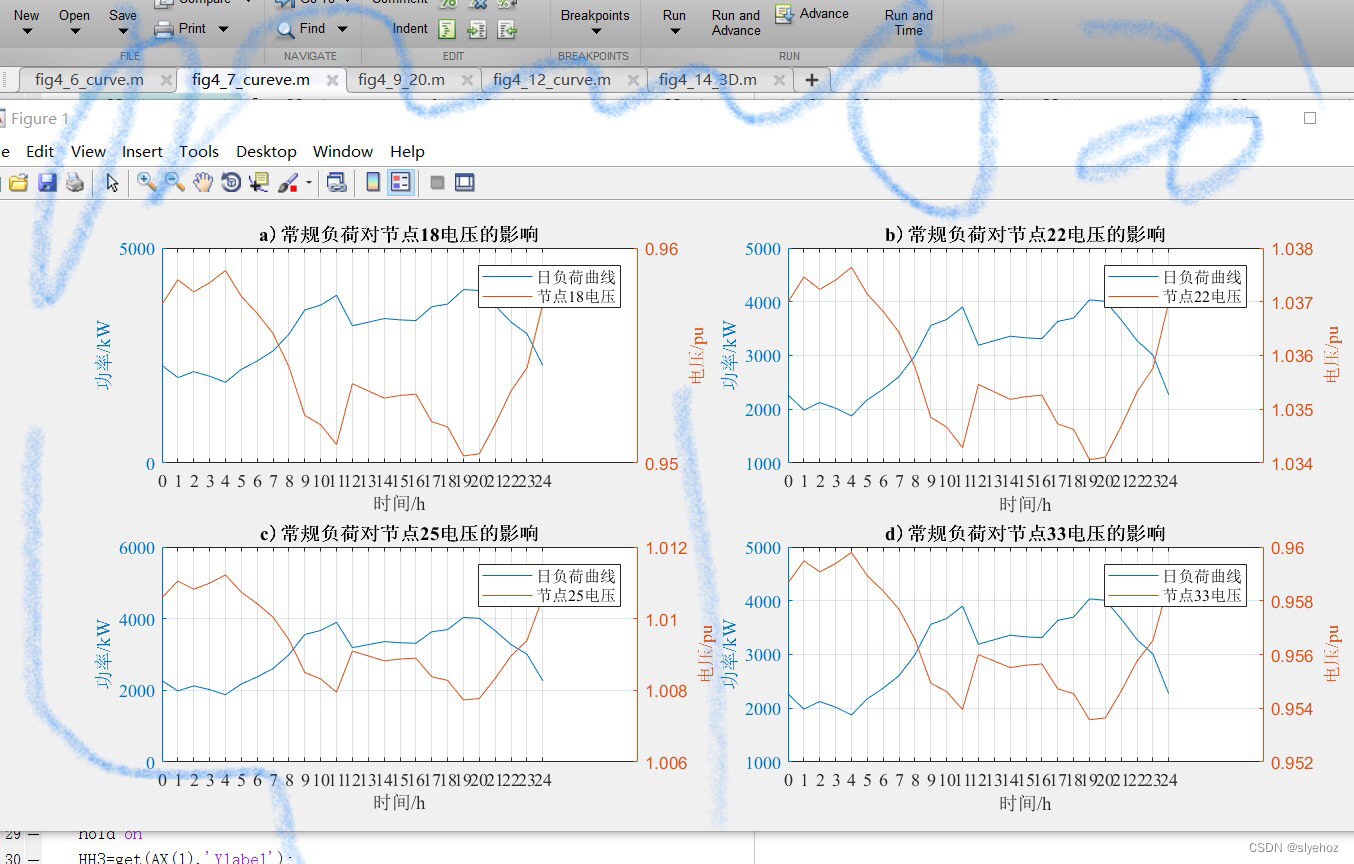Close the fig4_7_cureve.m tab
The width and height of the screenshot is (1354, 864).
tap(332, 80)
